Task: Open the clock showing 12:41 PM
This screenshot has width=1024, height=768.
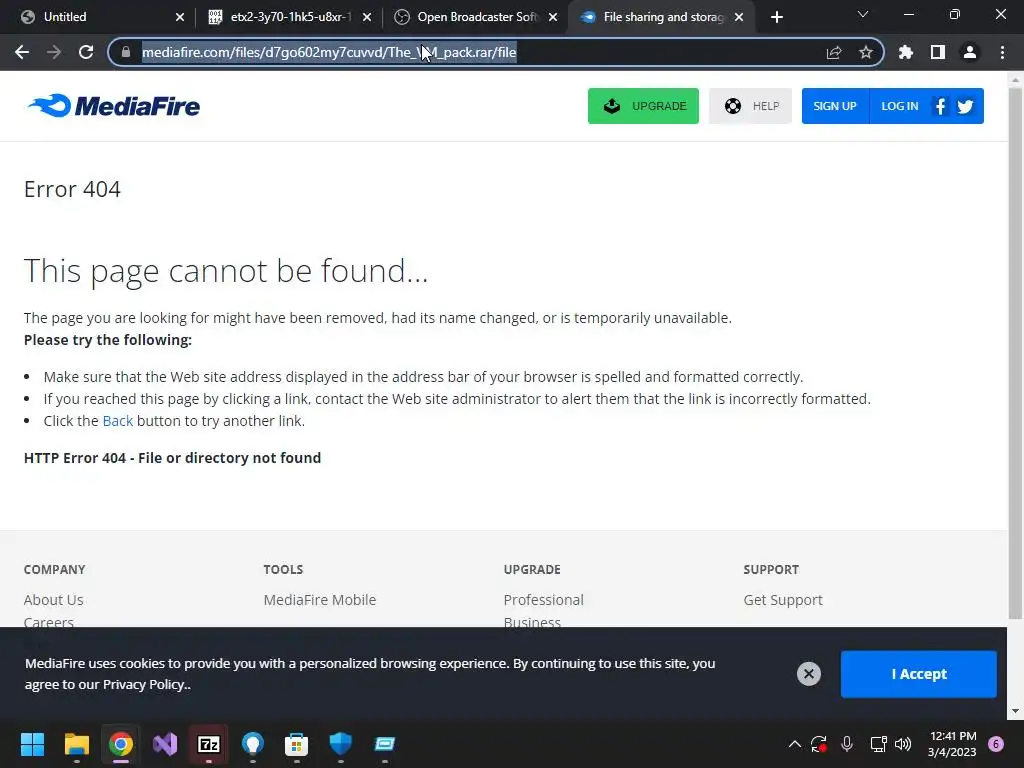Action: [952, 744]
